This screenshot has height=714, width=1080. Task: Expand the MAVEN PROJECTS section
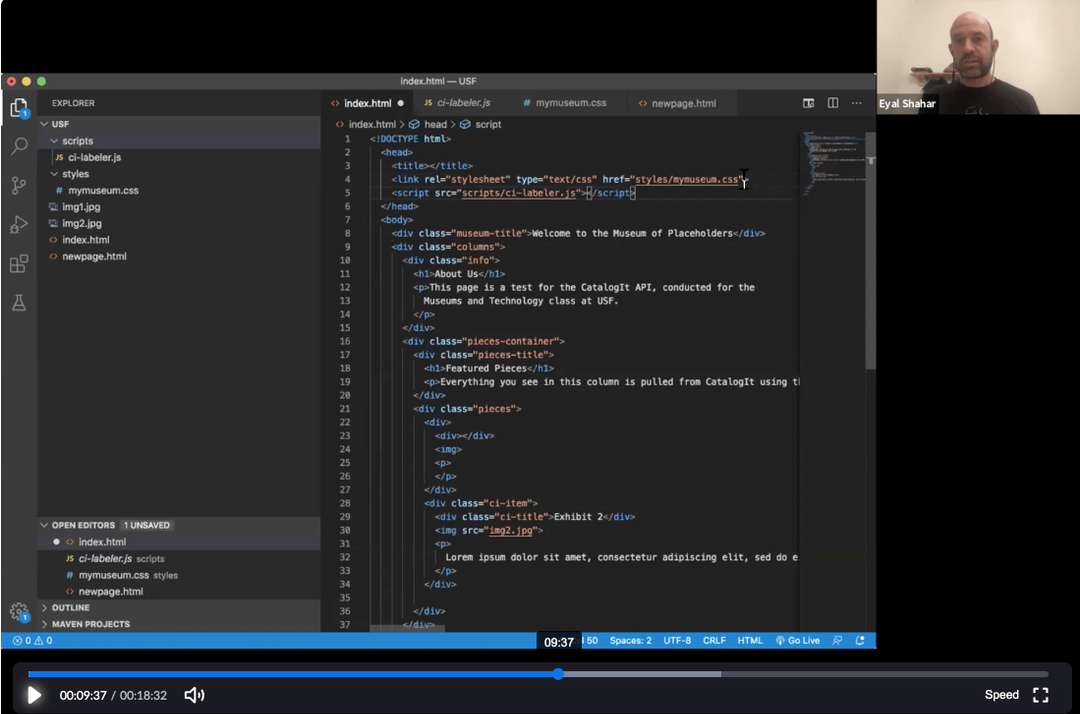click(90, 624)
